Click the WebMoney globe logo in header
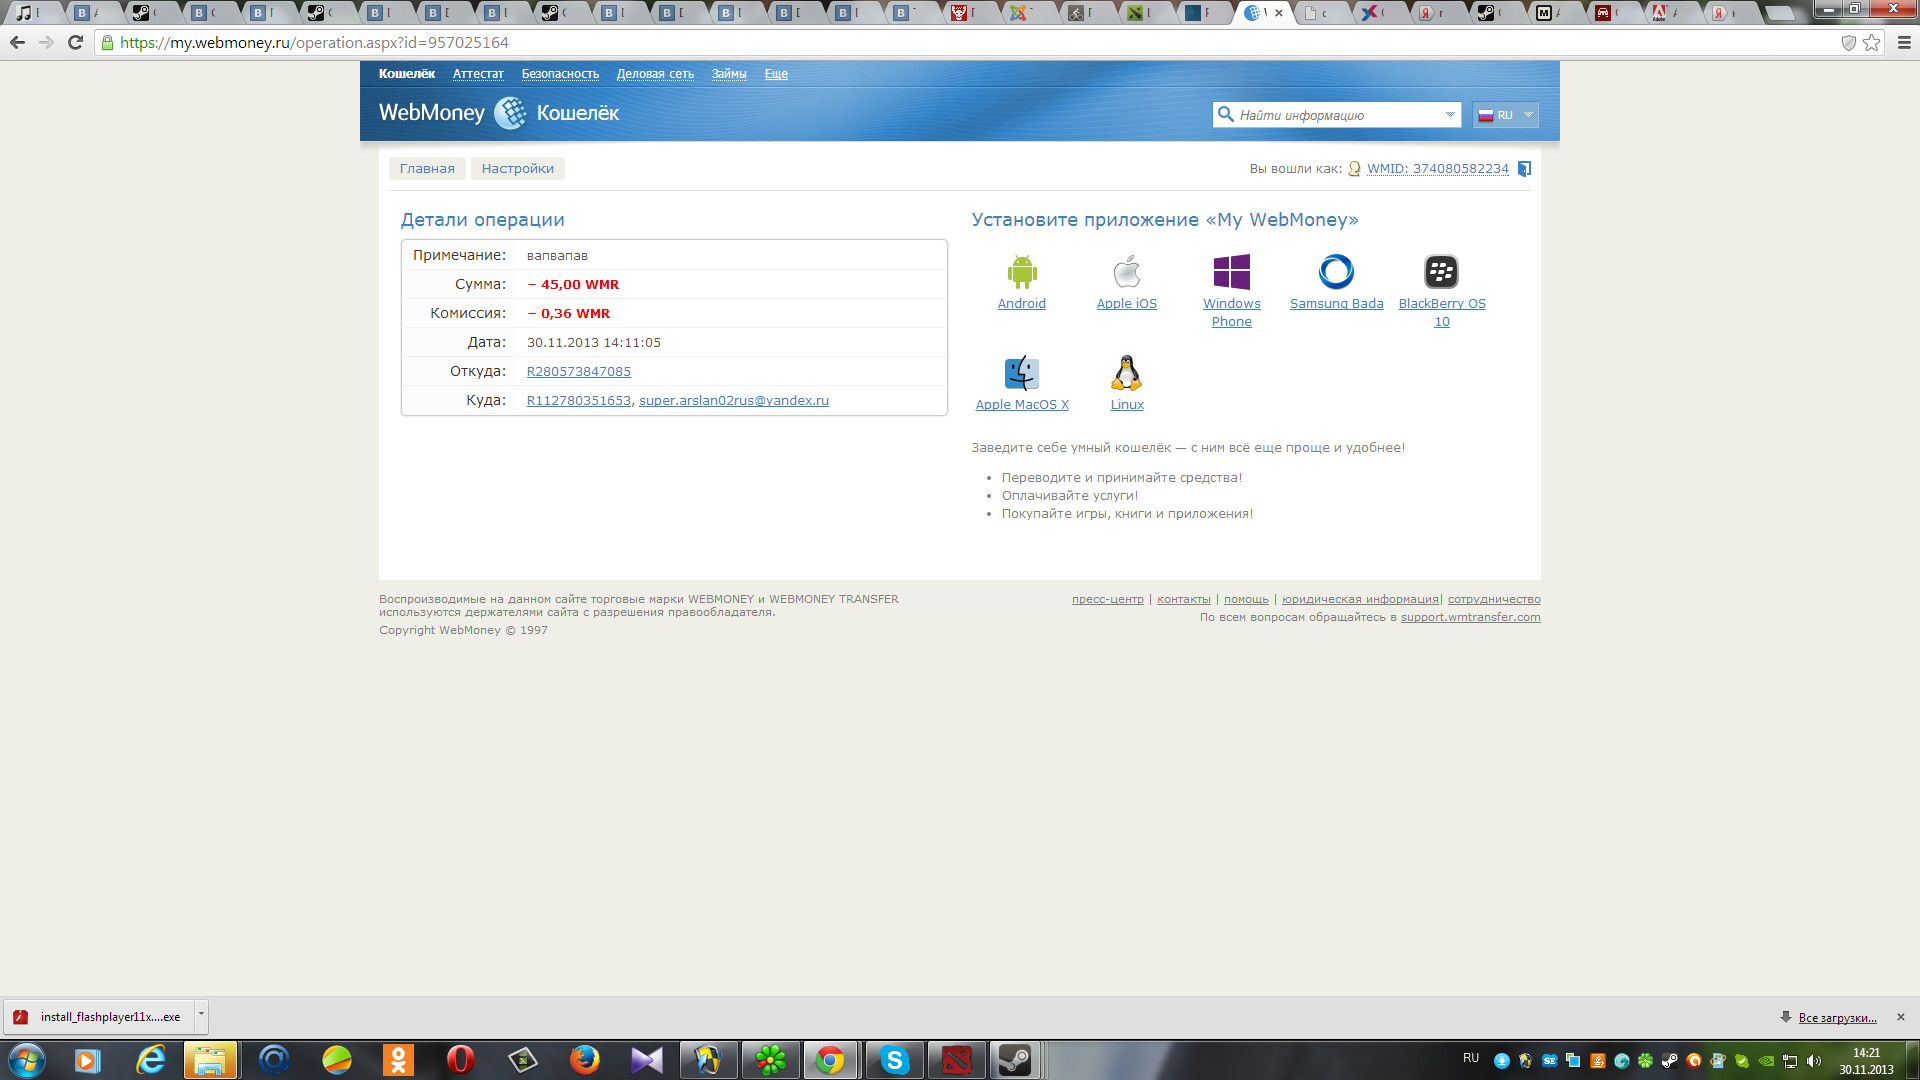 coord(510,113)
